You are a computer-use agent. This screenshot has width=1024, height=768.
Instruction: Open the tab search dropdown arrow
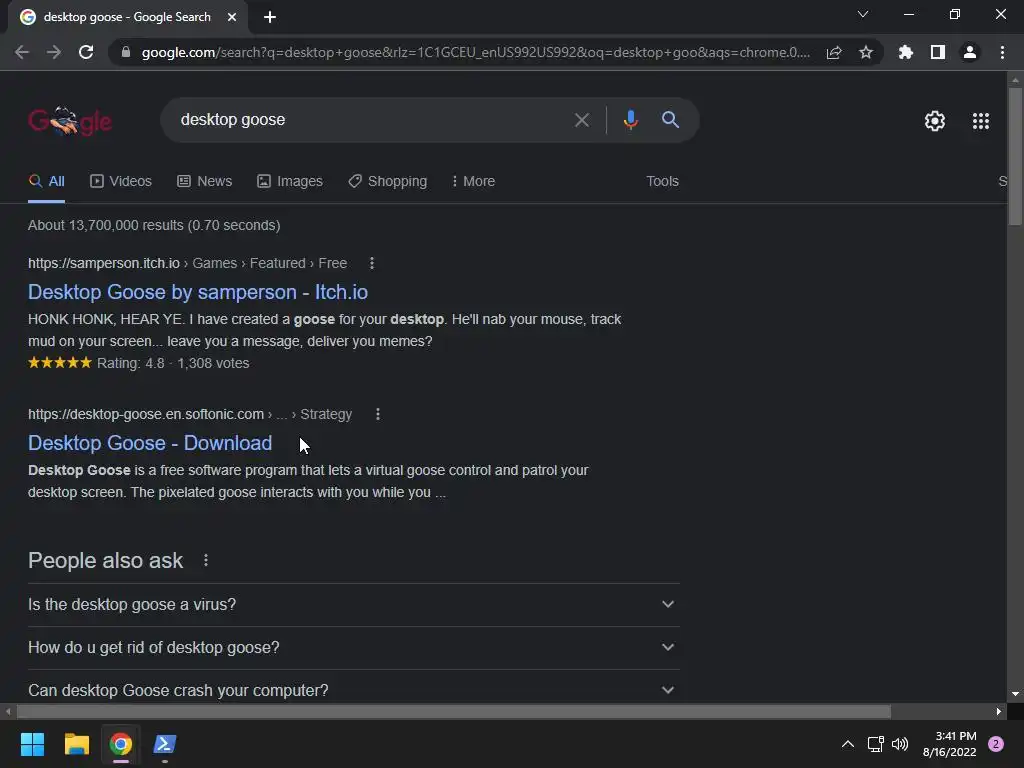tap(863, 14)
